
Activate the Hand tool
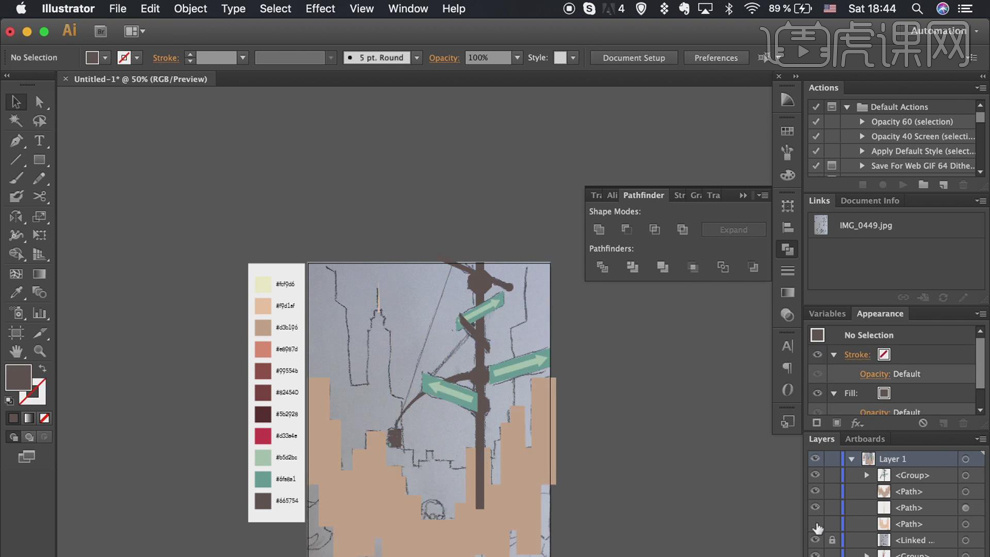16,351
